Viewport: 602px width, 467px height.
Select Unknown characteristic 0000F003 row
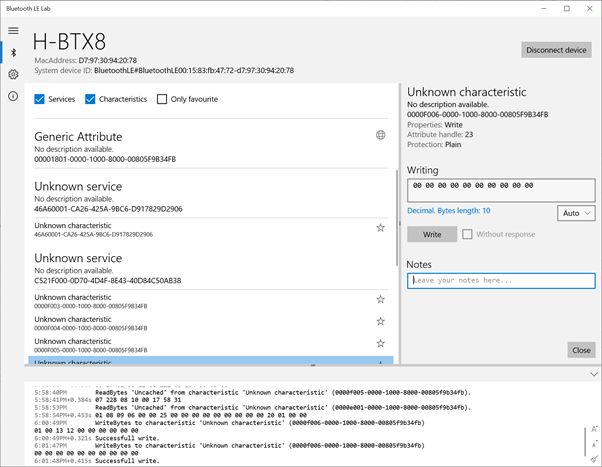[211, 301]
